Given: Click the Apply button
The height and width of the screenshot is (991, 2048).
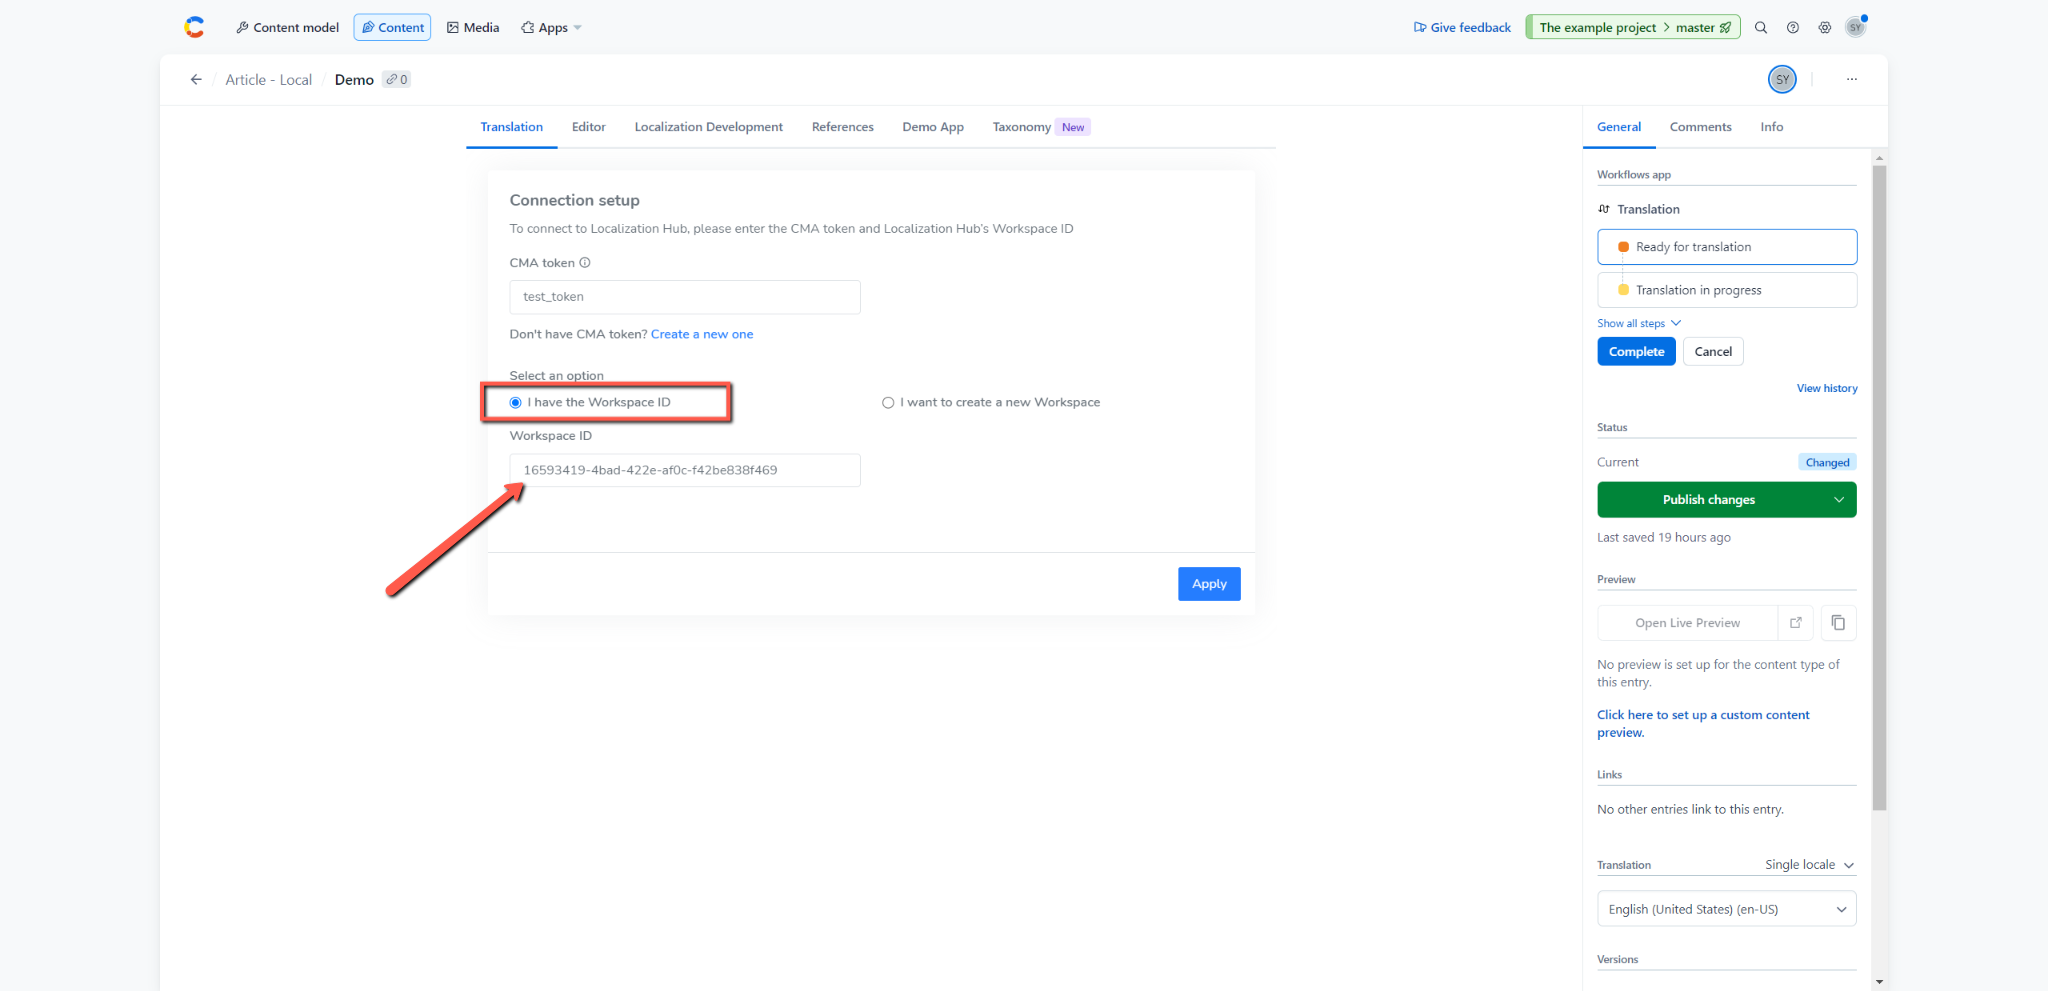Looking at the screenshot, I should click(x=1209, y=584).
